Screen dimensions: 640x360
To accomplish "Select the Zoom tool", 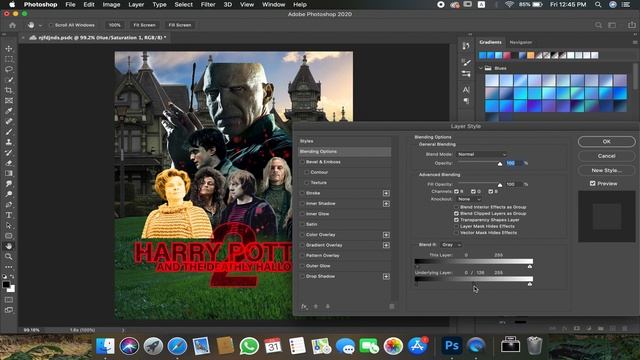I will [9, 257].
